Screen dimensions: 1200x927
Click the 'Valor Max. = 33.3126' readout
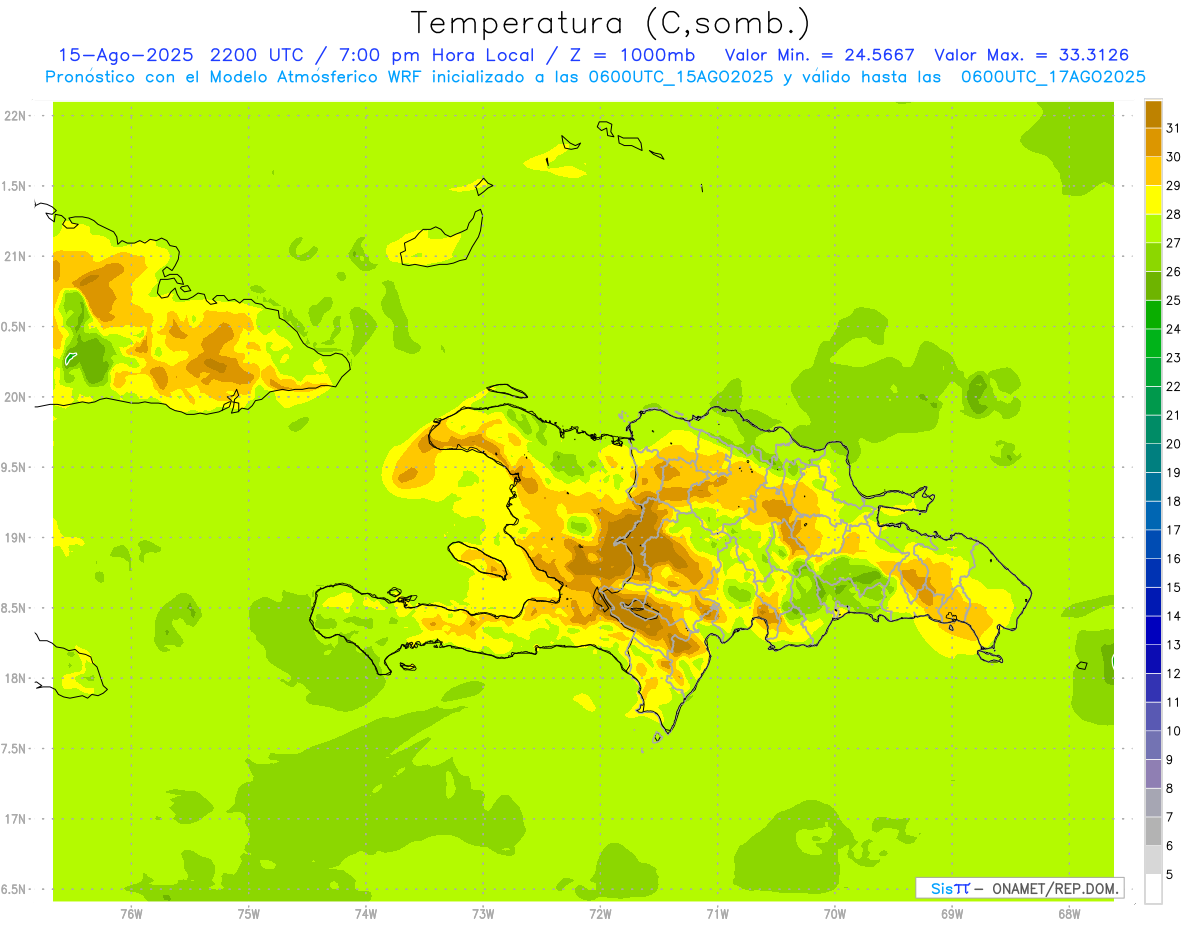(1031, 55)
